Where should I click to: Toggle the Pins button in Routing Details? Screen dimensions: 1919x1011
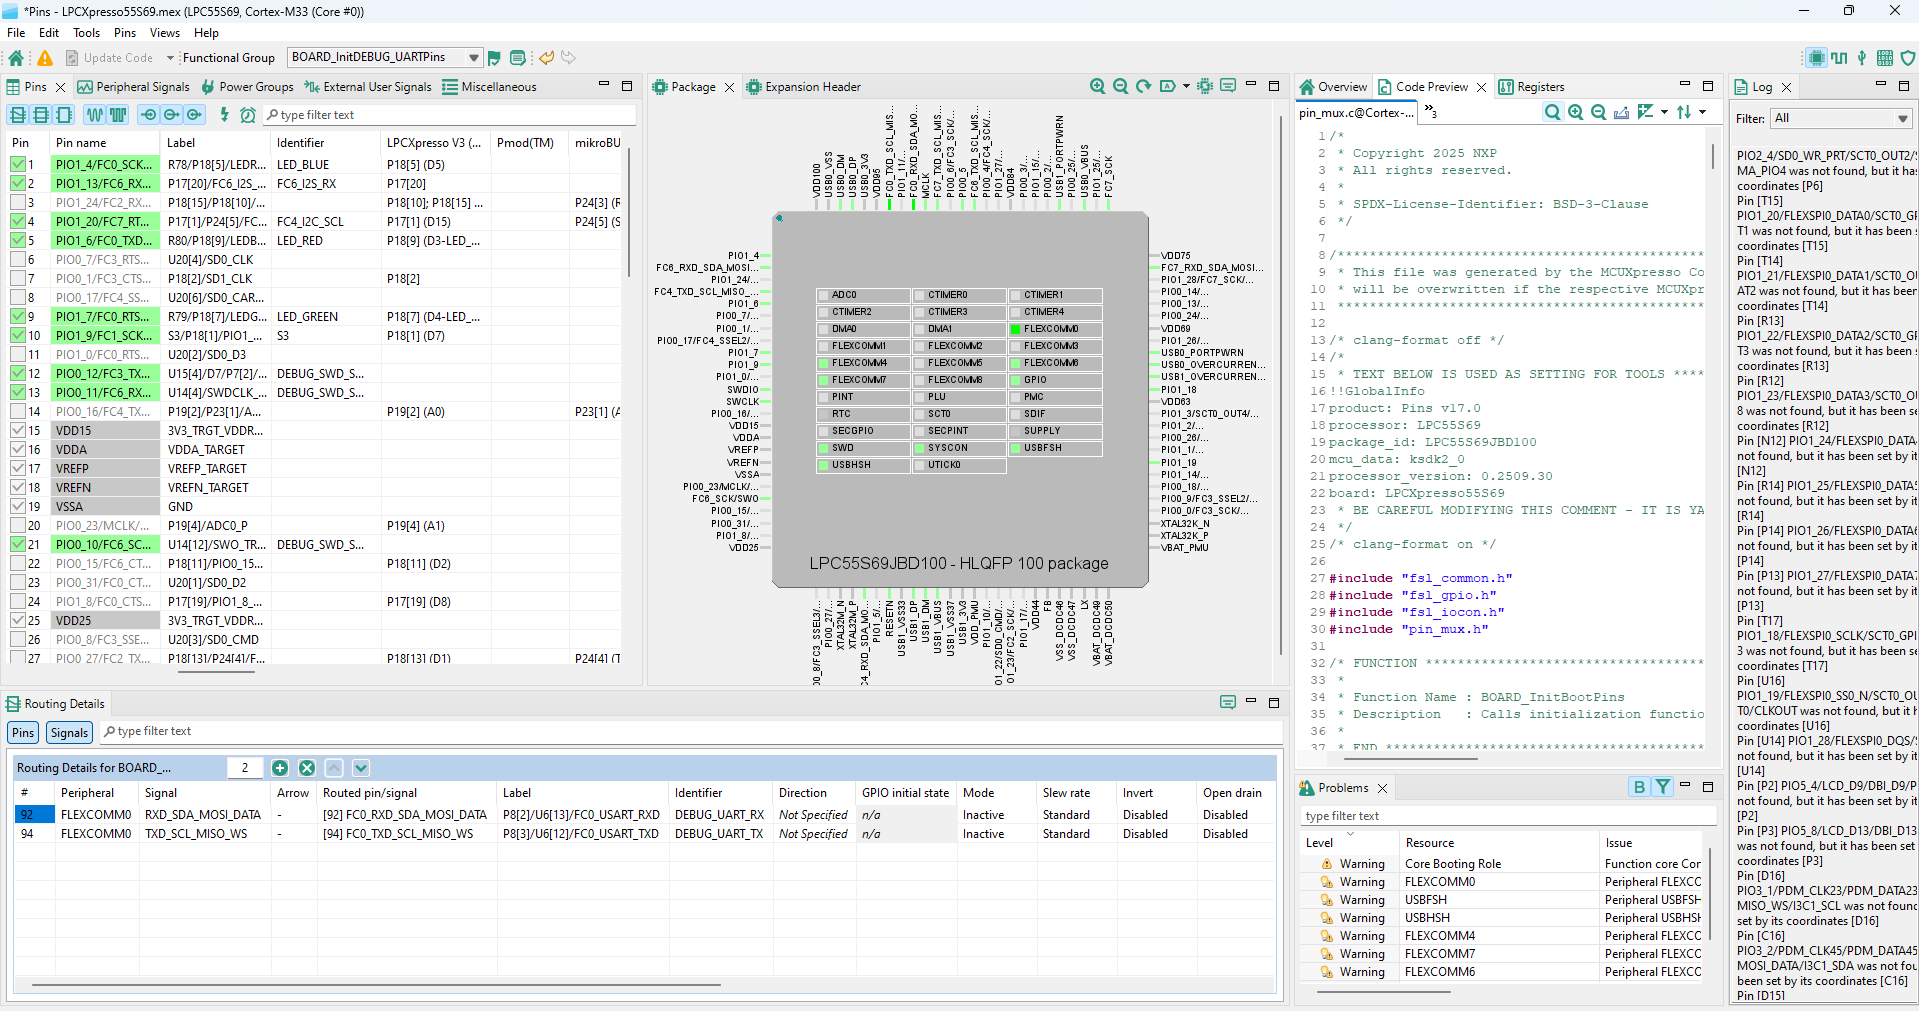point(23,733)
